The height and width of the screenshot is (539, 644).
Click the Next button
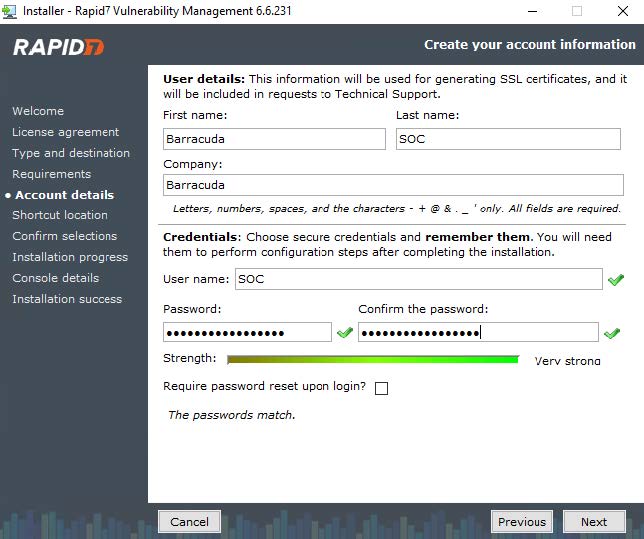594,522
